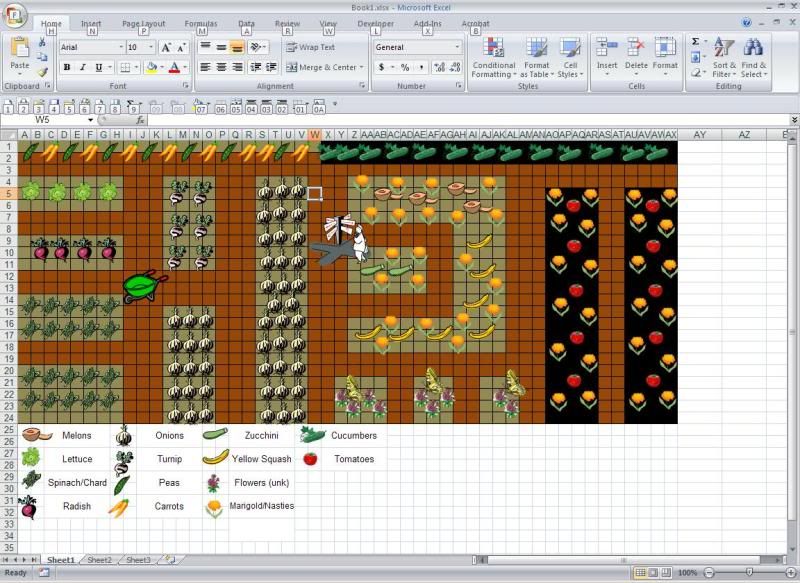Toggle Bottom Align vertical alignment

[x=237, y=47]
